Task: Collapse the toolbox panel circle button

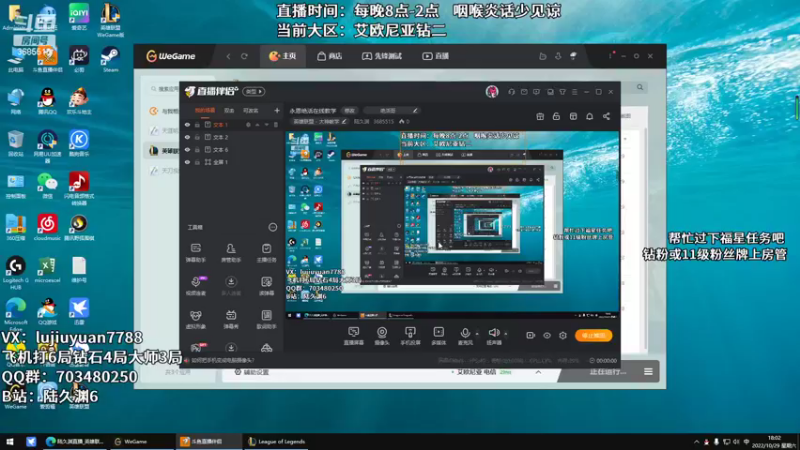Action: [273, 228]
